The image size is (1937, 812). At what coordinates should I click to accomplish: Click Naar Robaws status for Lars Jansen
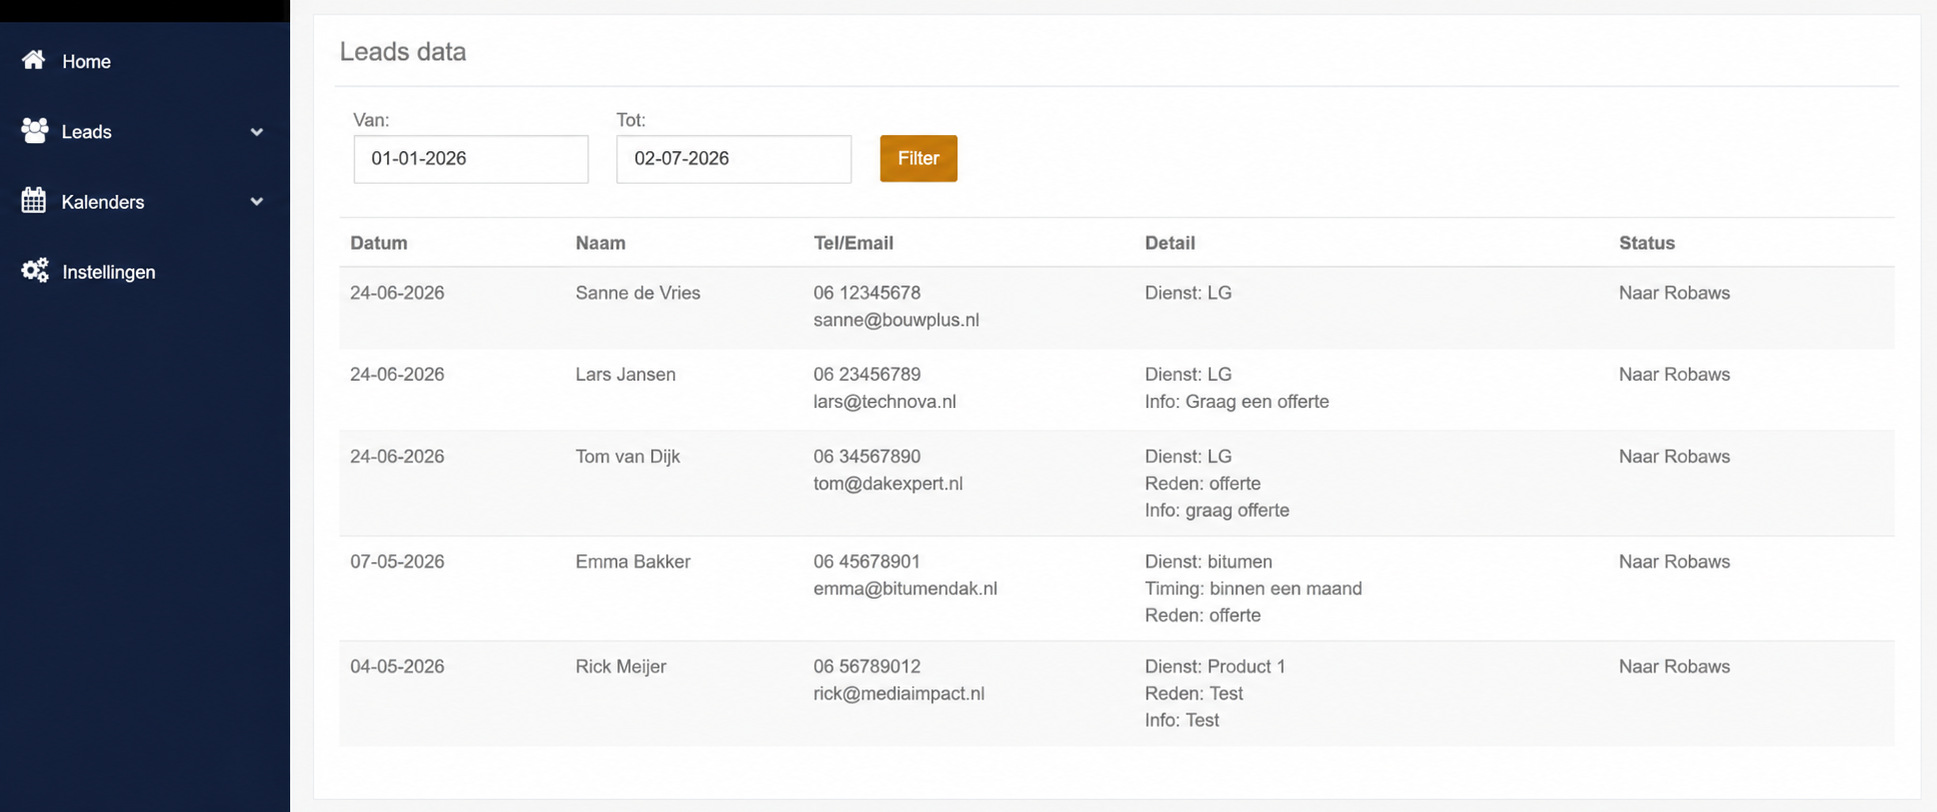[1674, 374]
